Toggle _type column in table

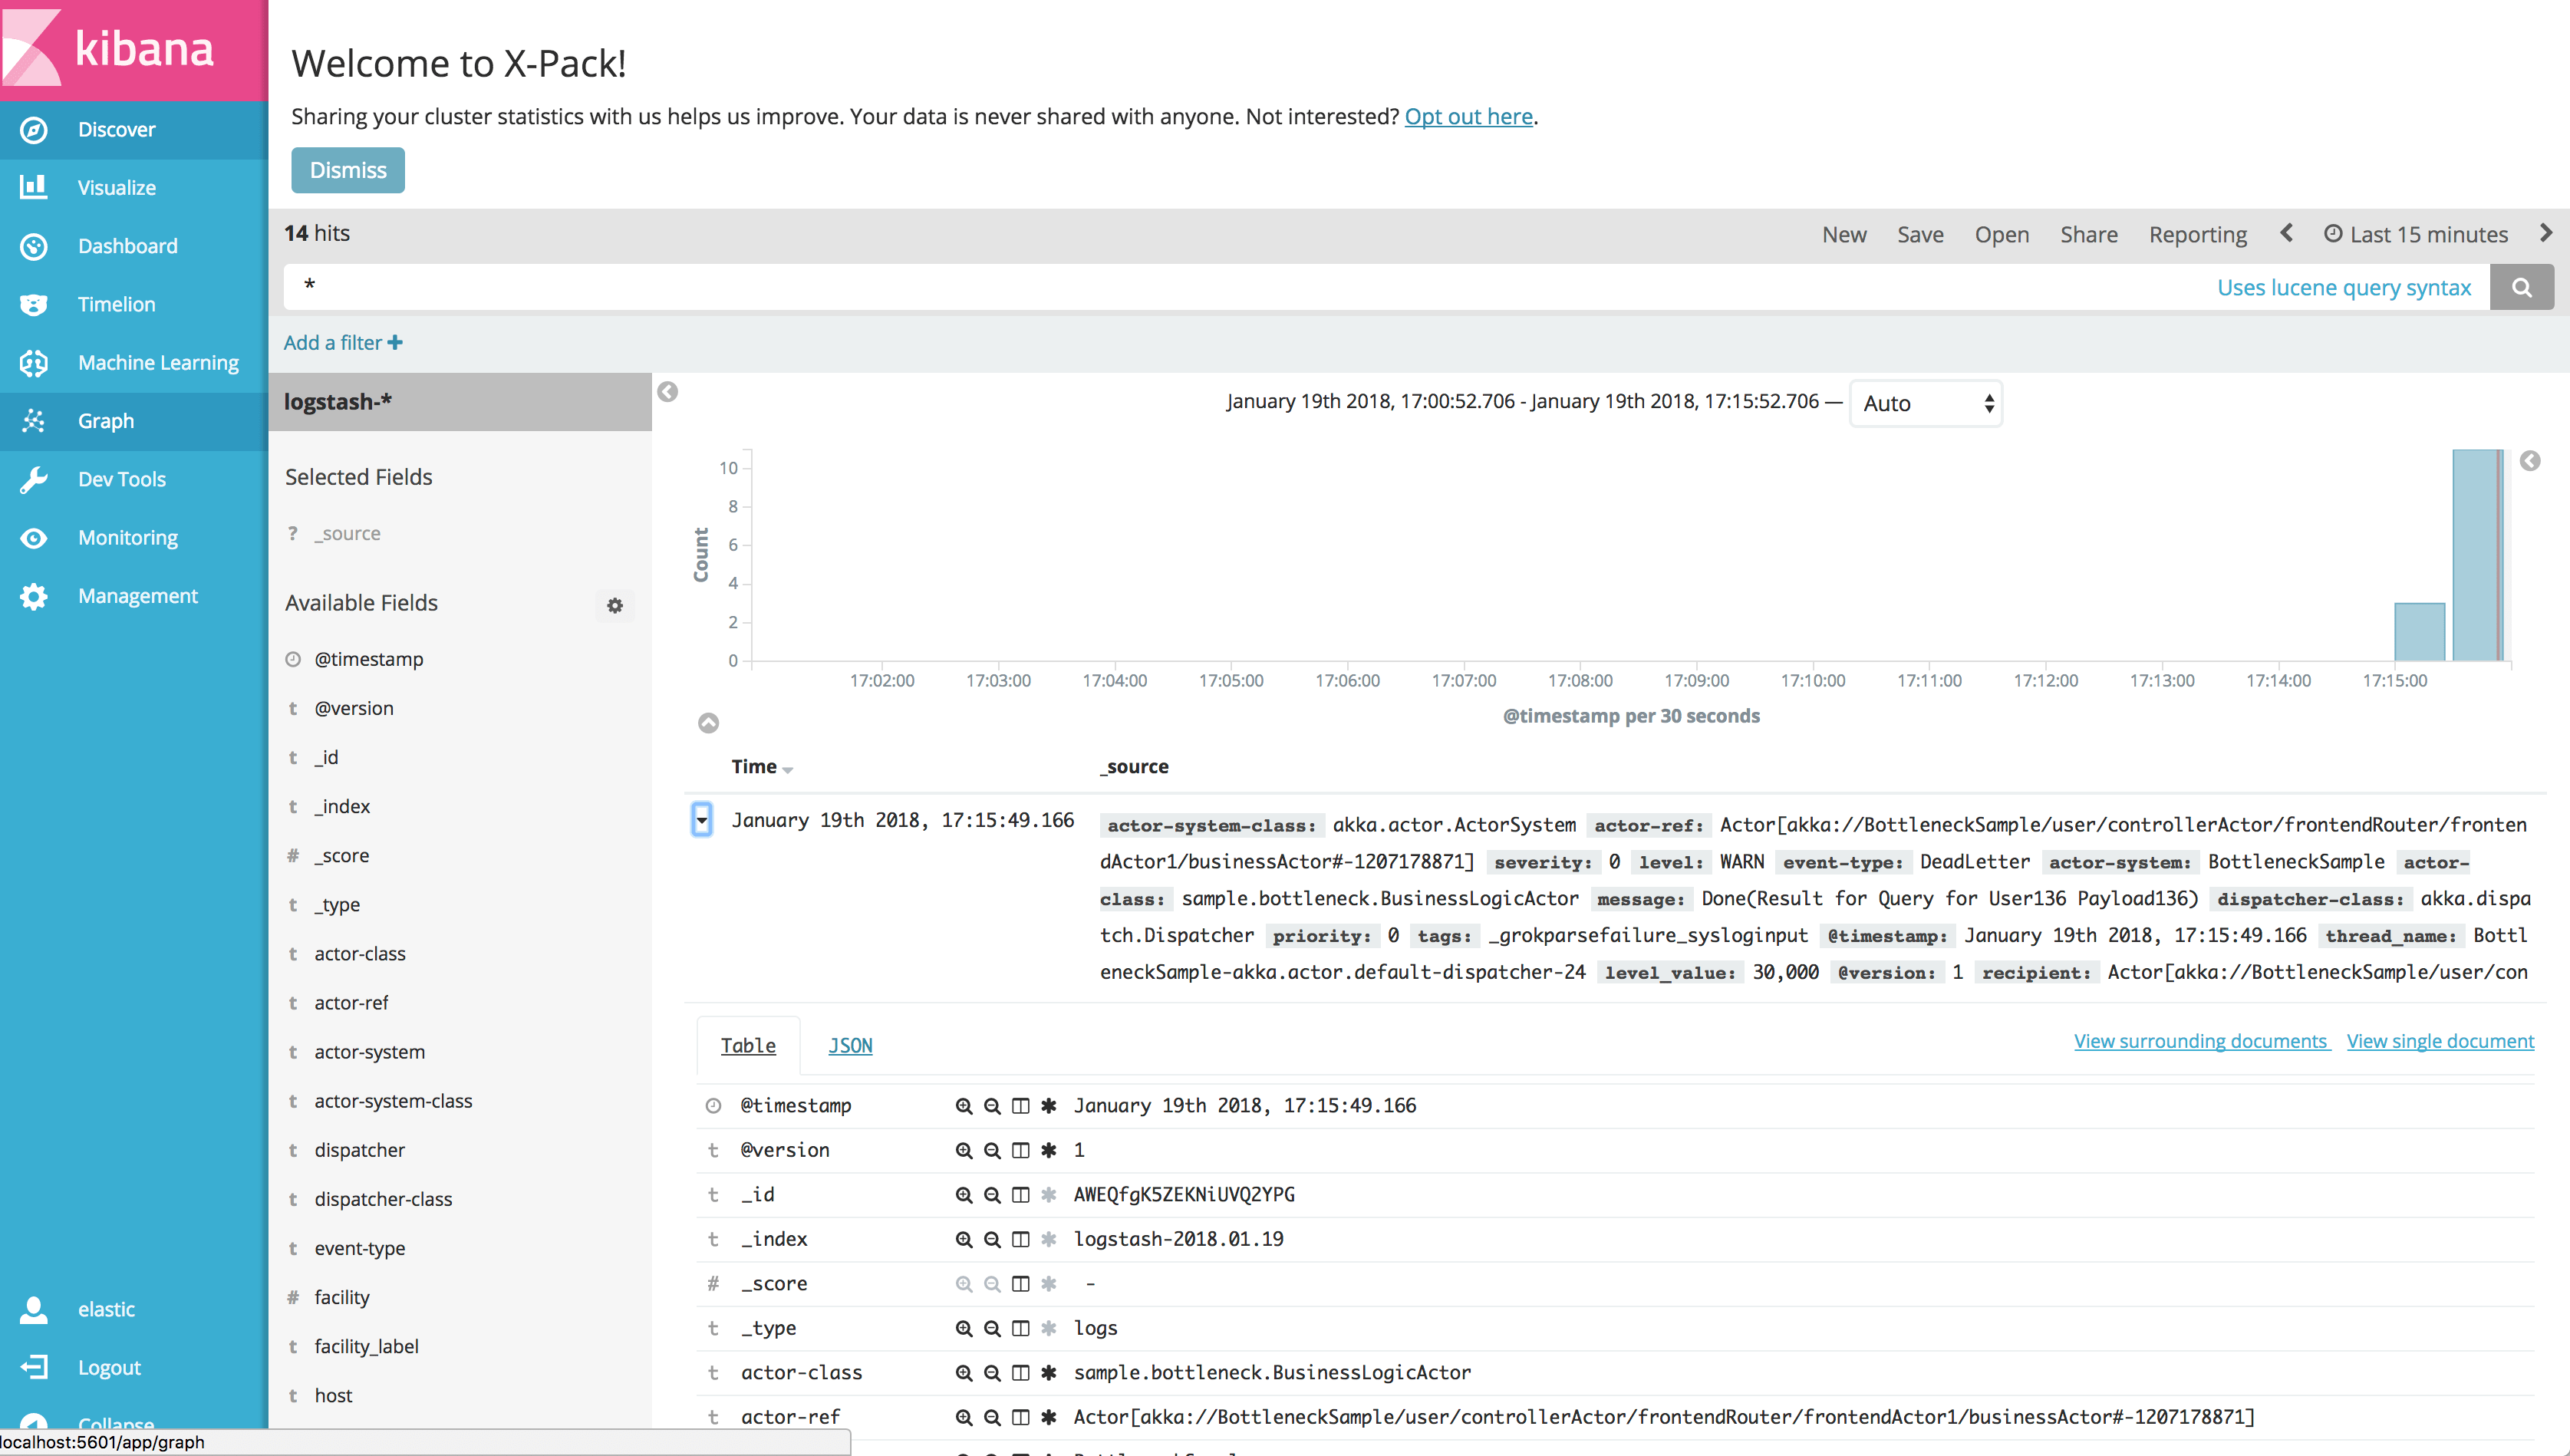(x=1020, y=1328)
